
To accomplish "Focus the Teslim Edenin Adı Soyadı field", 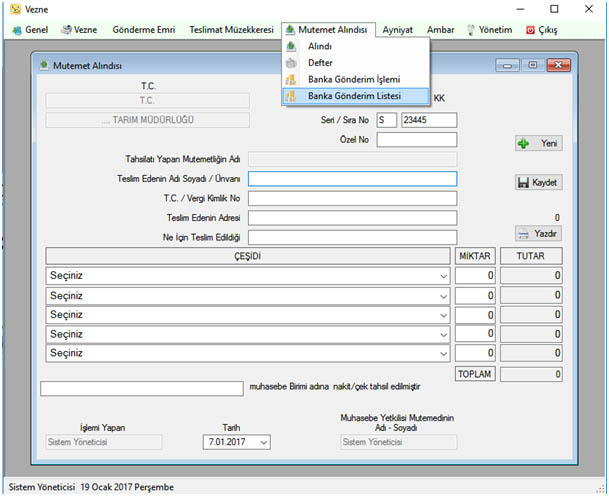I will coord(352,179).
